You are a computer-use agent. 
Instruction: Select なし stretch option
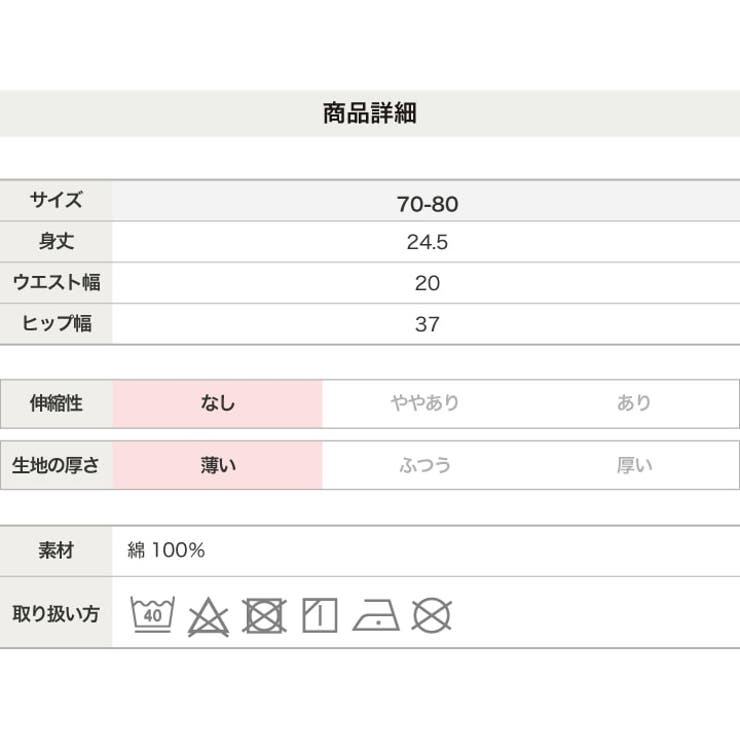tap(218, 404)
